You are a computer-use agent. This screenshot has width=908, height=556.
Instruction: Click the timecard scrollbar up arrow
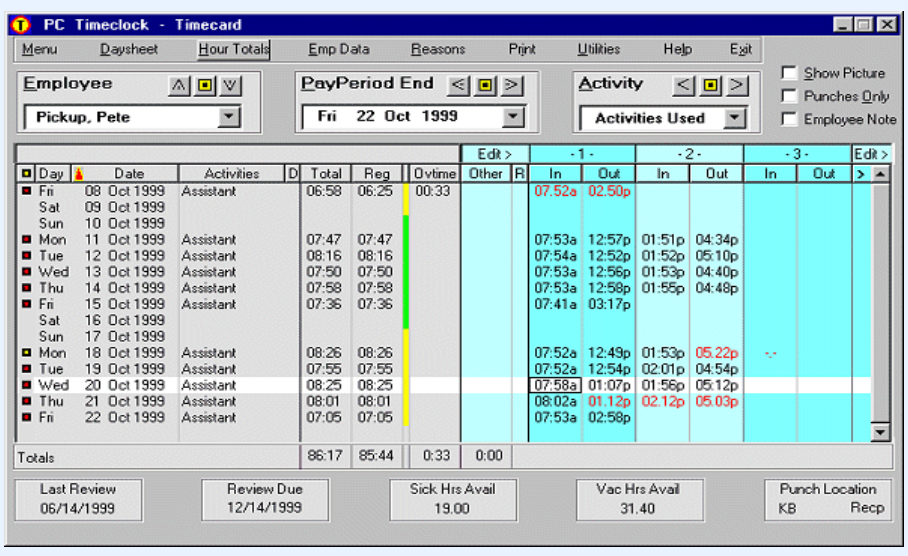tap(880, 174)
